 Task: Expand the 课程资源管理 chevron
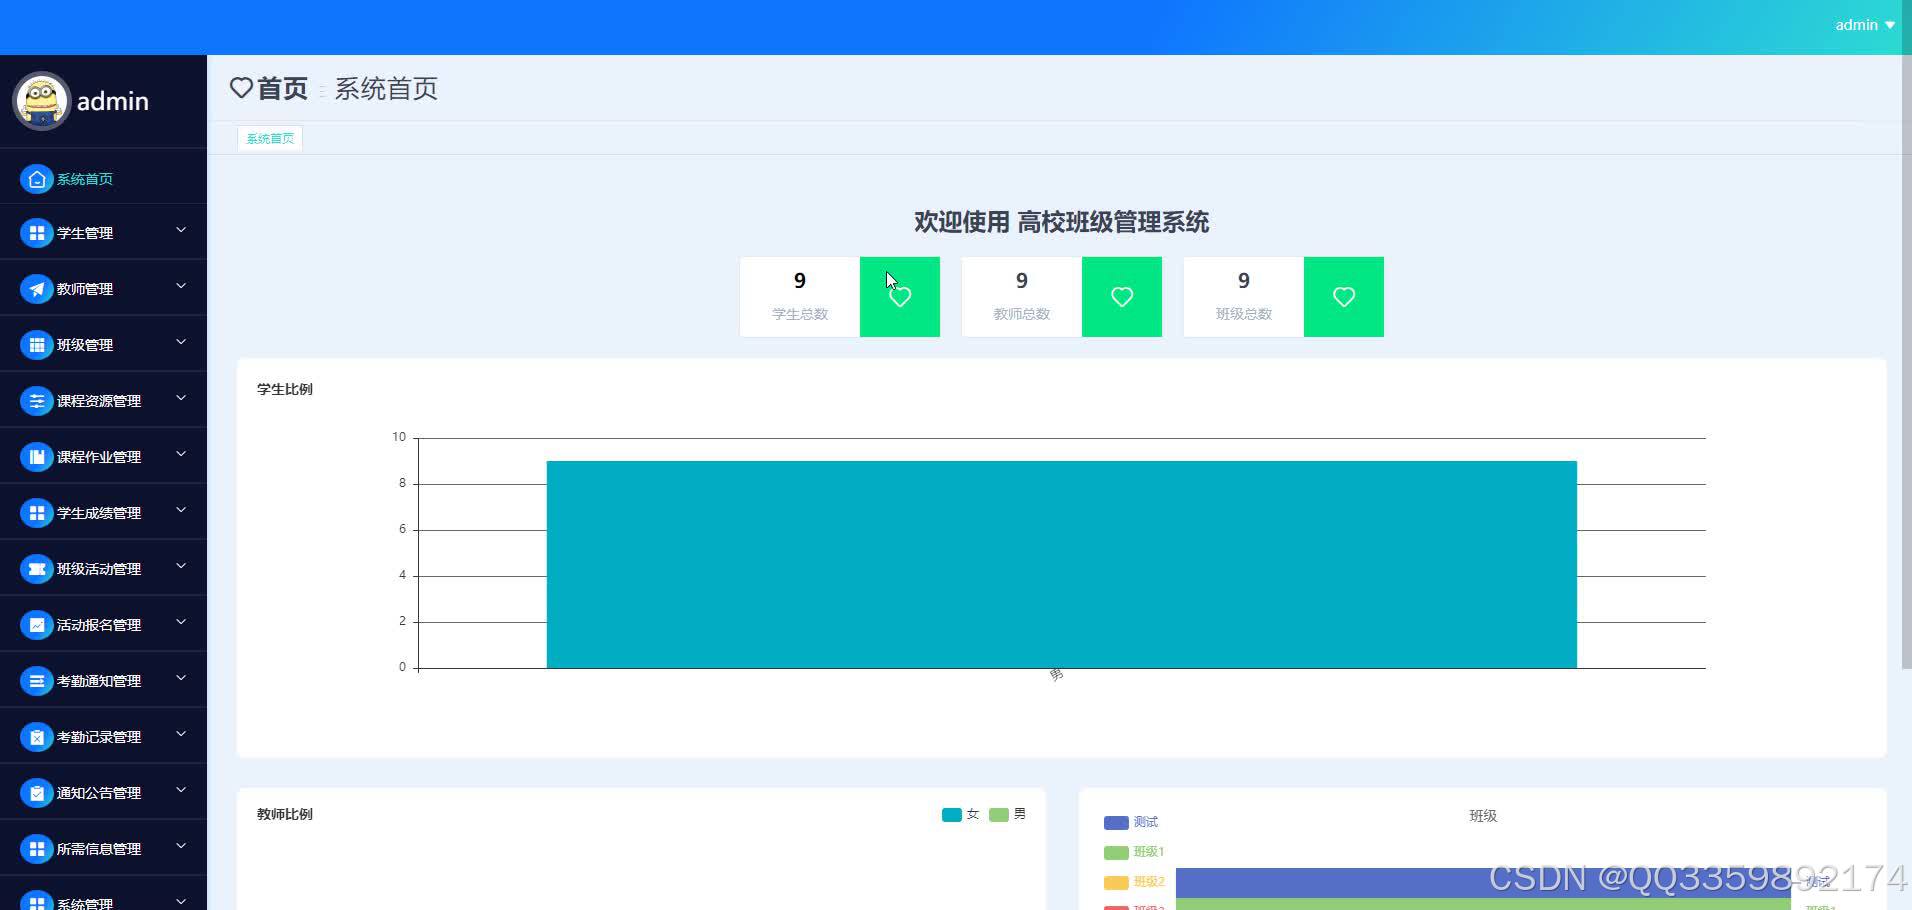tap(181, 399)
